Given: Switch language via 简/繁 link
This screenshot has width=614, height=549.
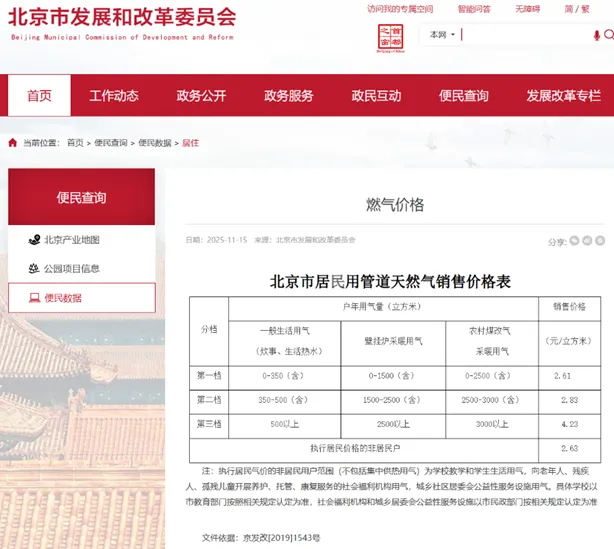Looking at the screenshot, I should [577, 9].
